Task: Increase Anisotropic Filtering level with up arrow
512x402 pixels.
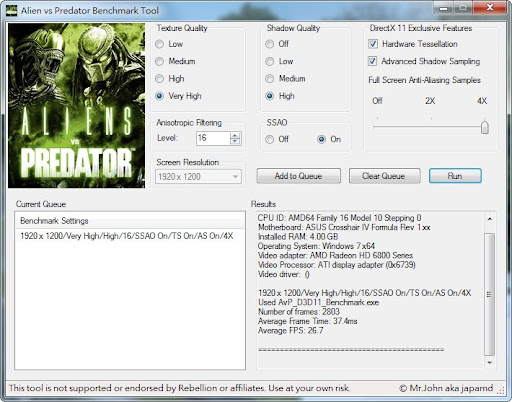Action: click(235, 135)
